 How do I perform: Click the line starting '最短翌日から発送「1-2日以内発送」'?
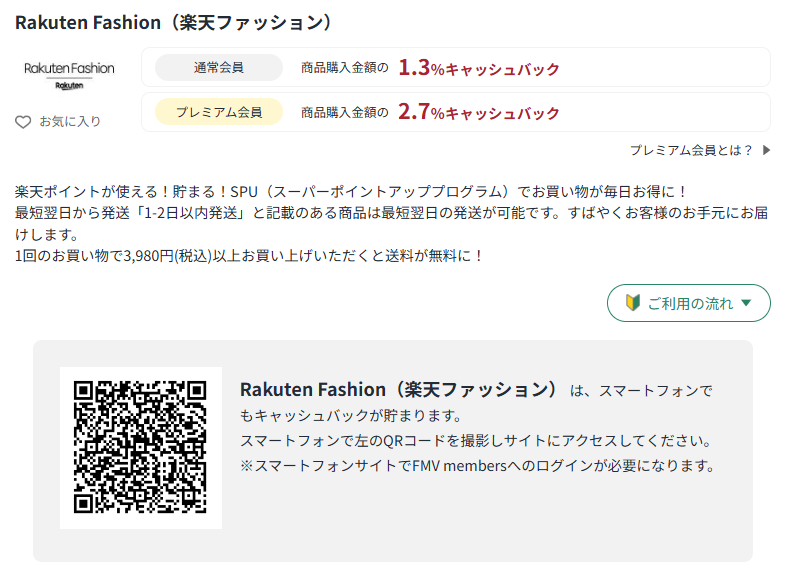click(391, 224)
